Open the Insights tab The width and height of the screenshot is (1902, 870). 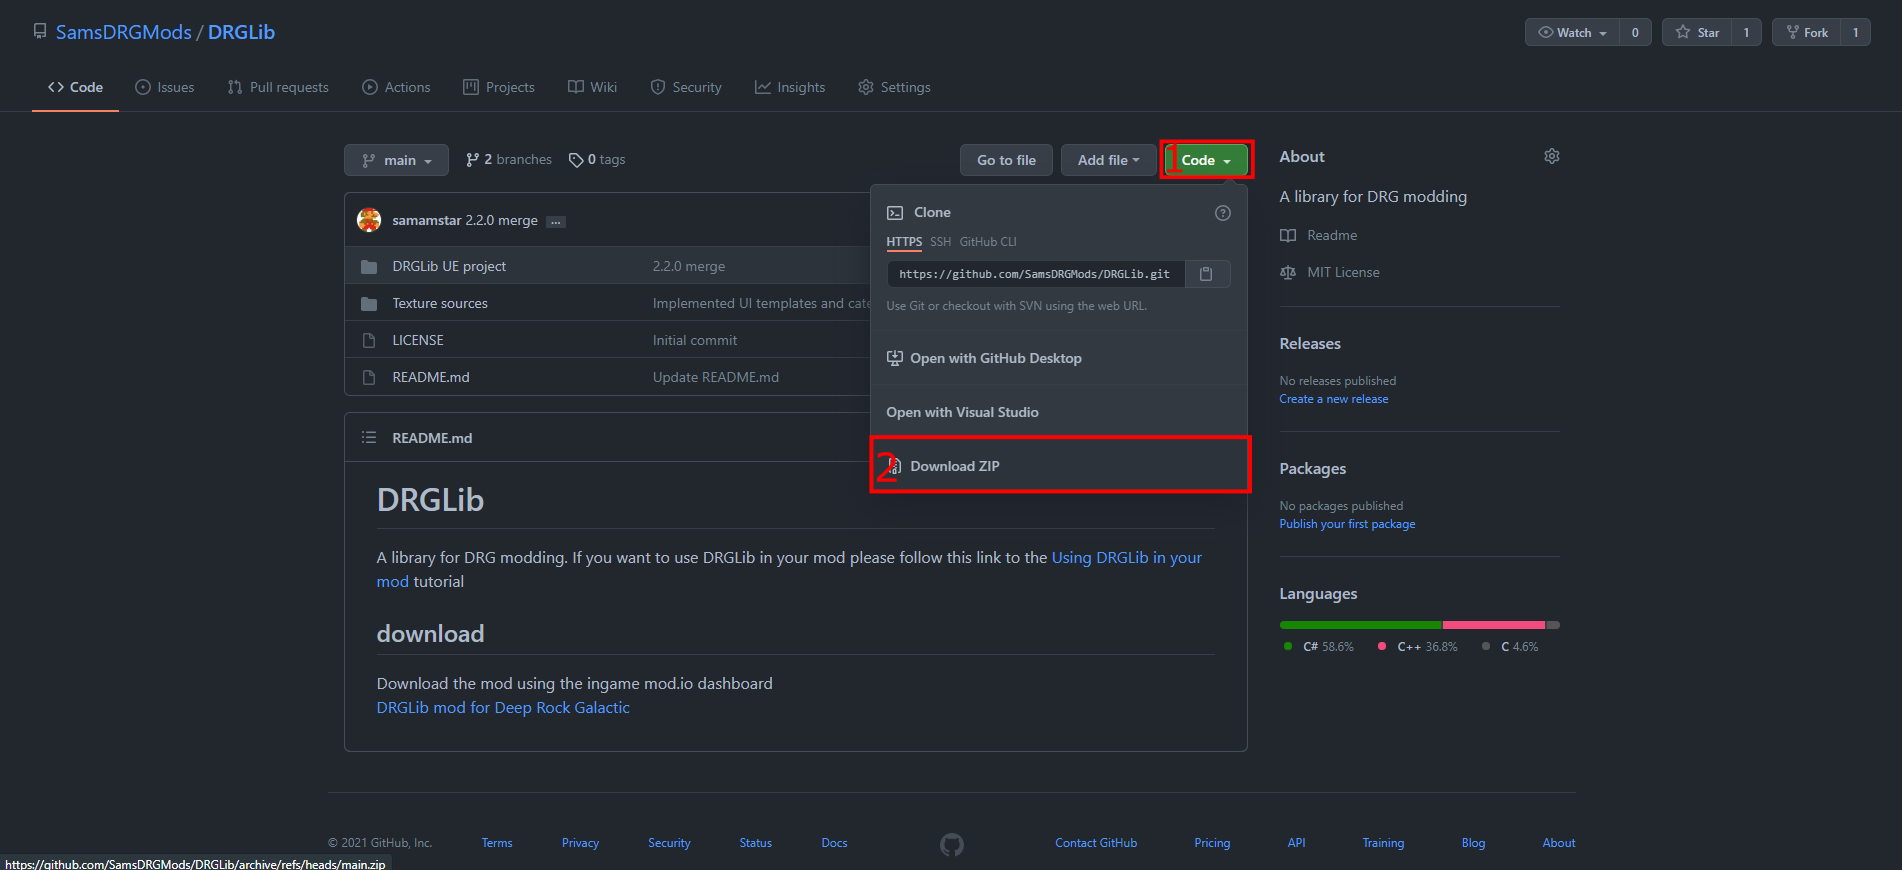(x=790, y=87)
